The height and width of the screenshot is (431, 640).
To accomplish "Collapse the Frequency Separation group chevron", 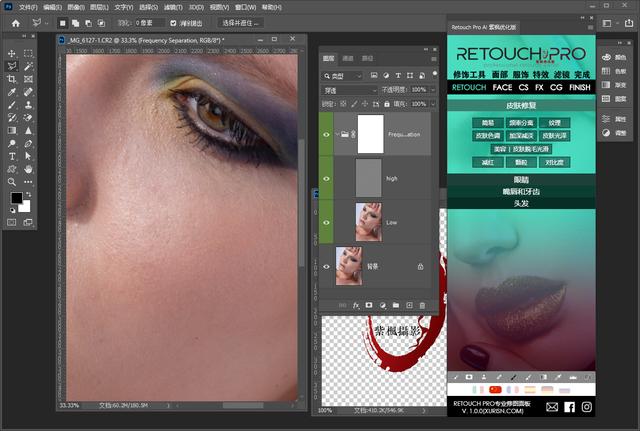I will click(x=337, y=134).
